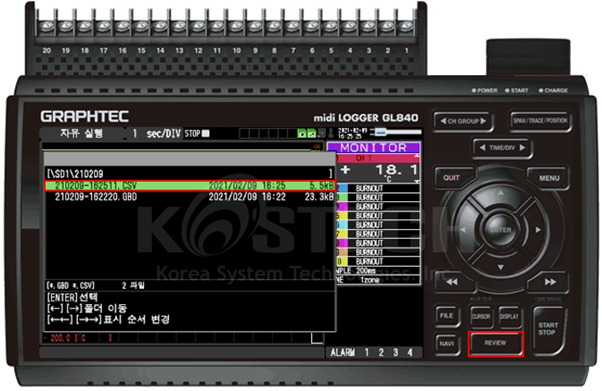Click the down arrow on the direction pad
This screenshot has width=602, height=391.
click(x=501, y=267)
